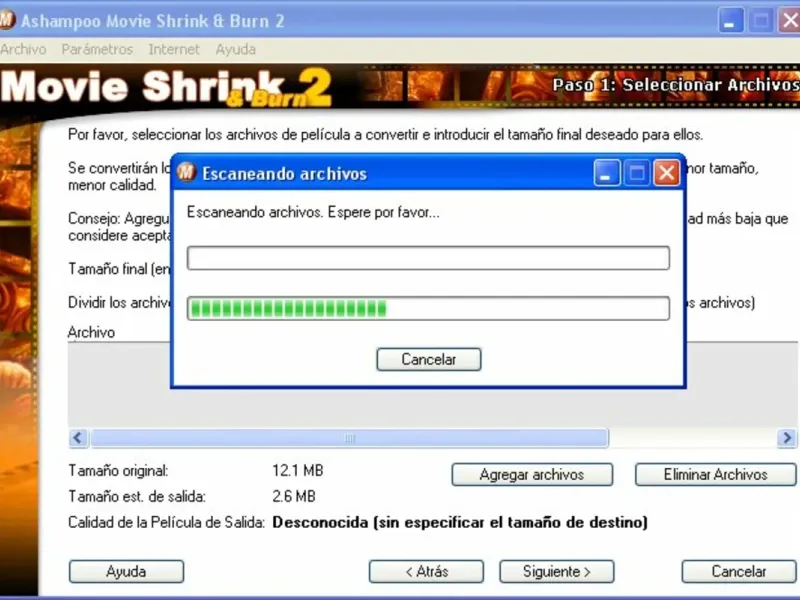
Task: Click the 'Calidad de la Película de Salida:' label
Action: tap(167, 522)
